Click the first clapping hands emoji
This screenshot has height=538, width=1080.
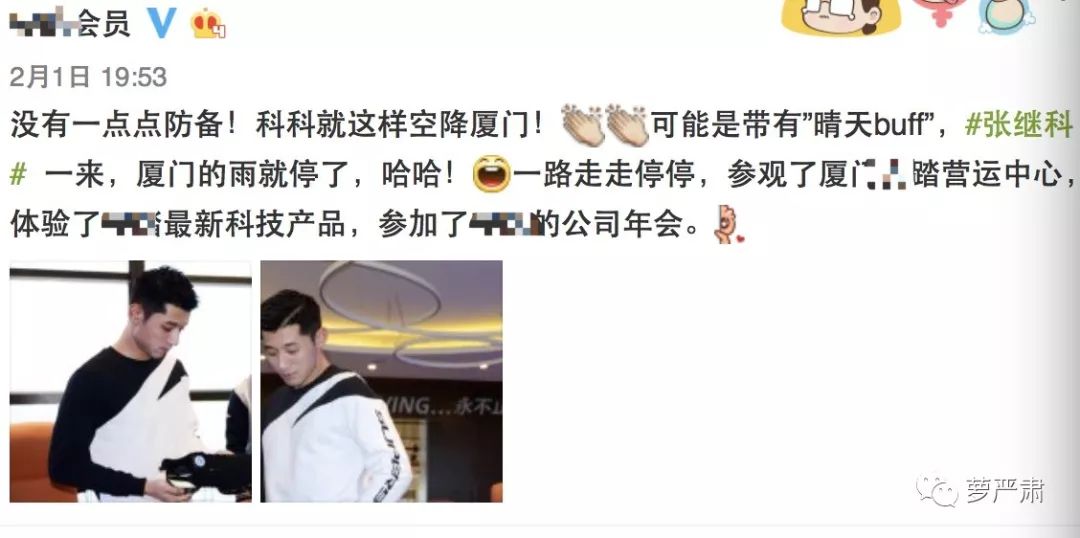[x=582, y=125]
